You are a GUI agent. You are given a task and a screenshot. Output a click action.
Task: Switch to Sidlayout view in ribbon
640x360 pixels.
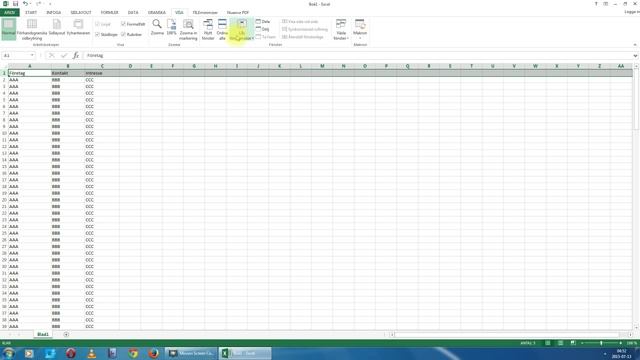pyautogui.click(x=57, y=27)
